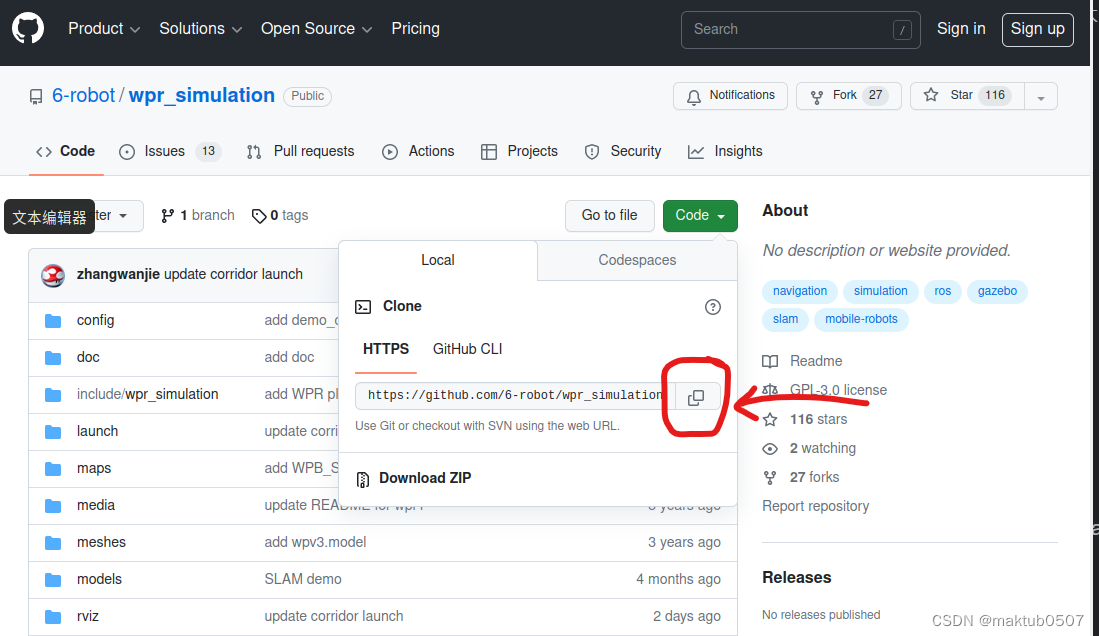Click the models folder icon
Image resolution: width=1099 pixels, height=636 pixels.
coord(53,581)
